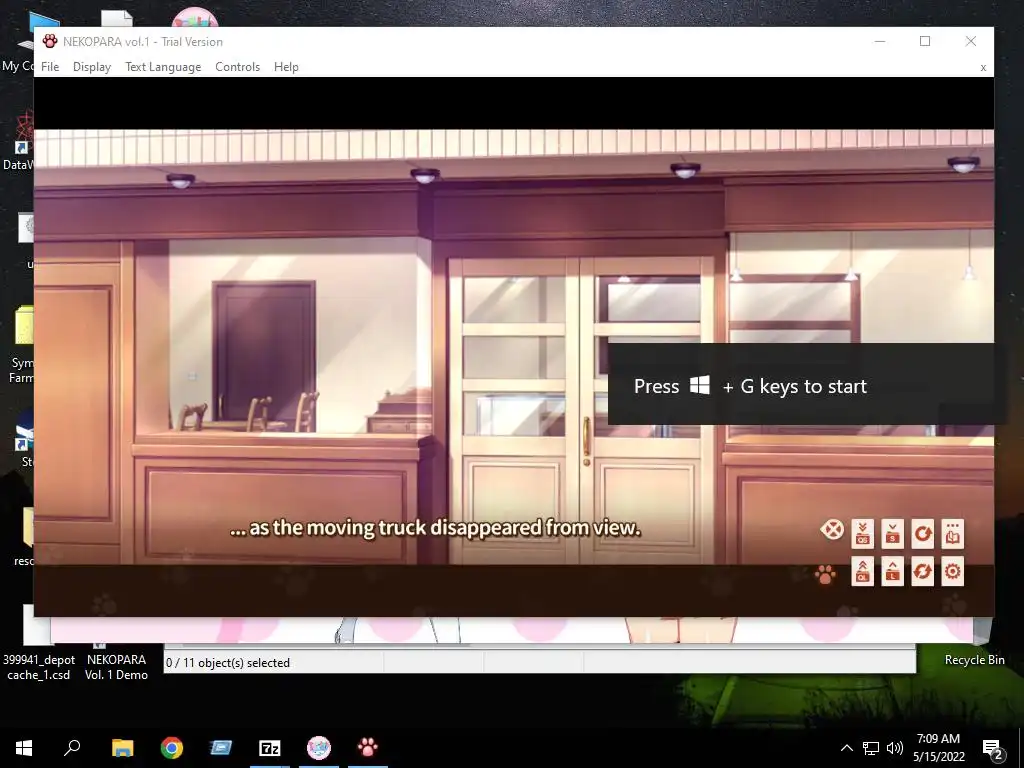Click the paw print advance indicator
1024x768 pixels.
pos(825,574)
